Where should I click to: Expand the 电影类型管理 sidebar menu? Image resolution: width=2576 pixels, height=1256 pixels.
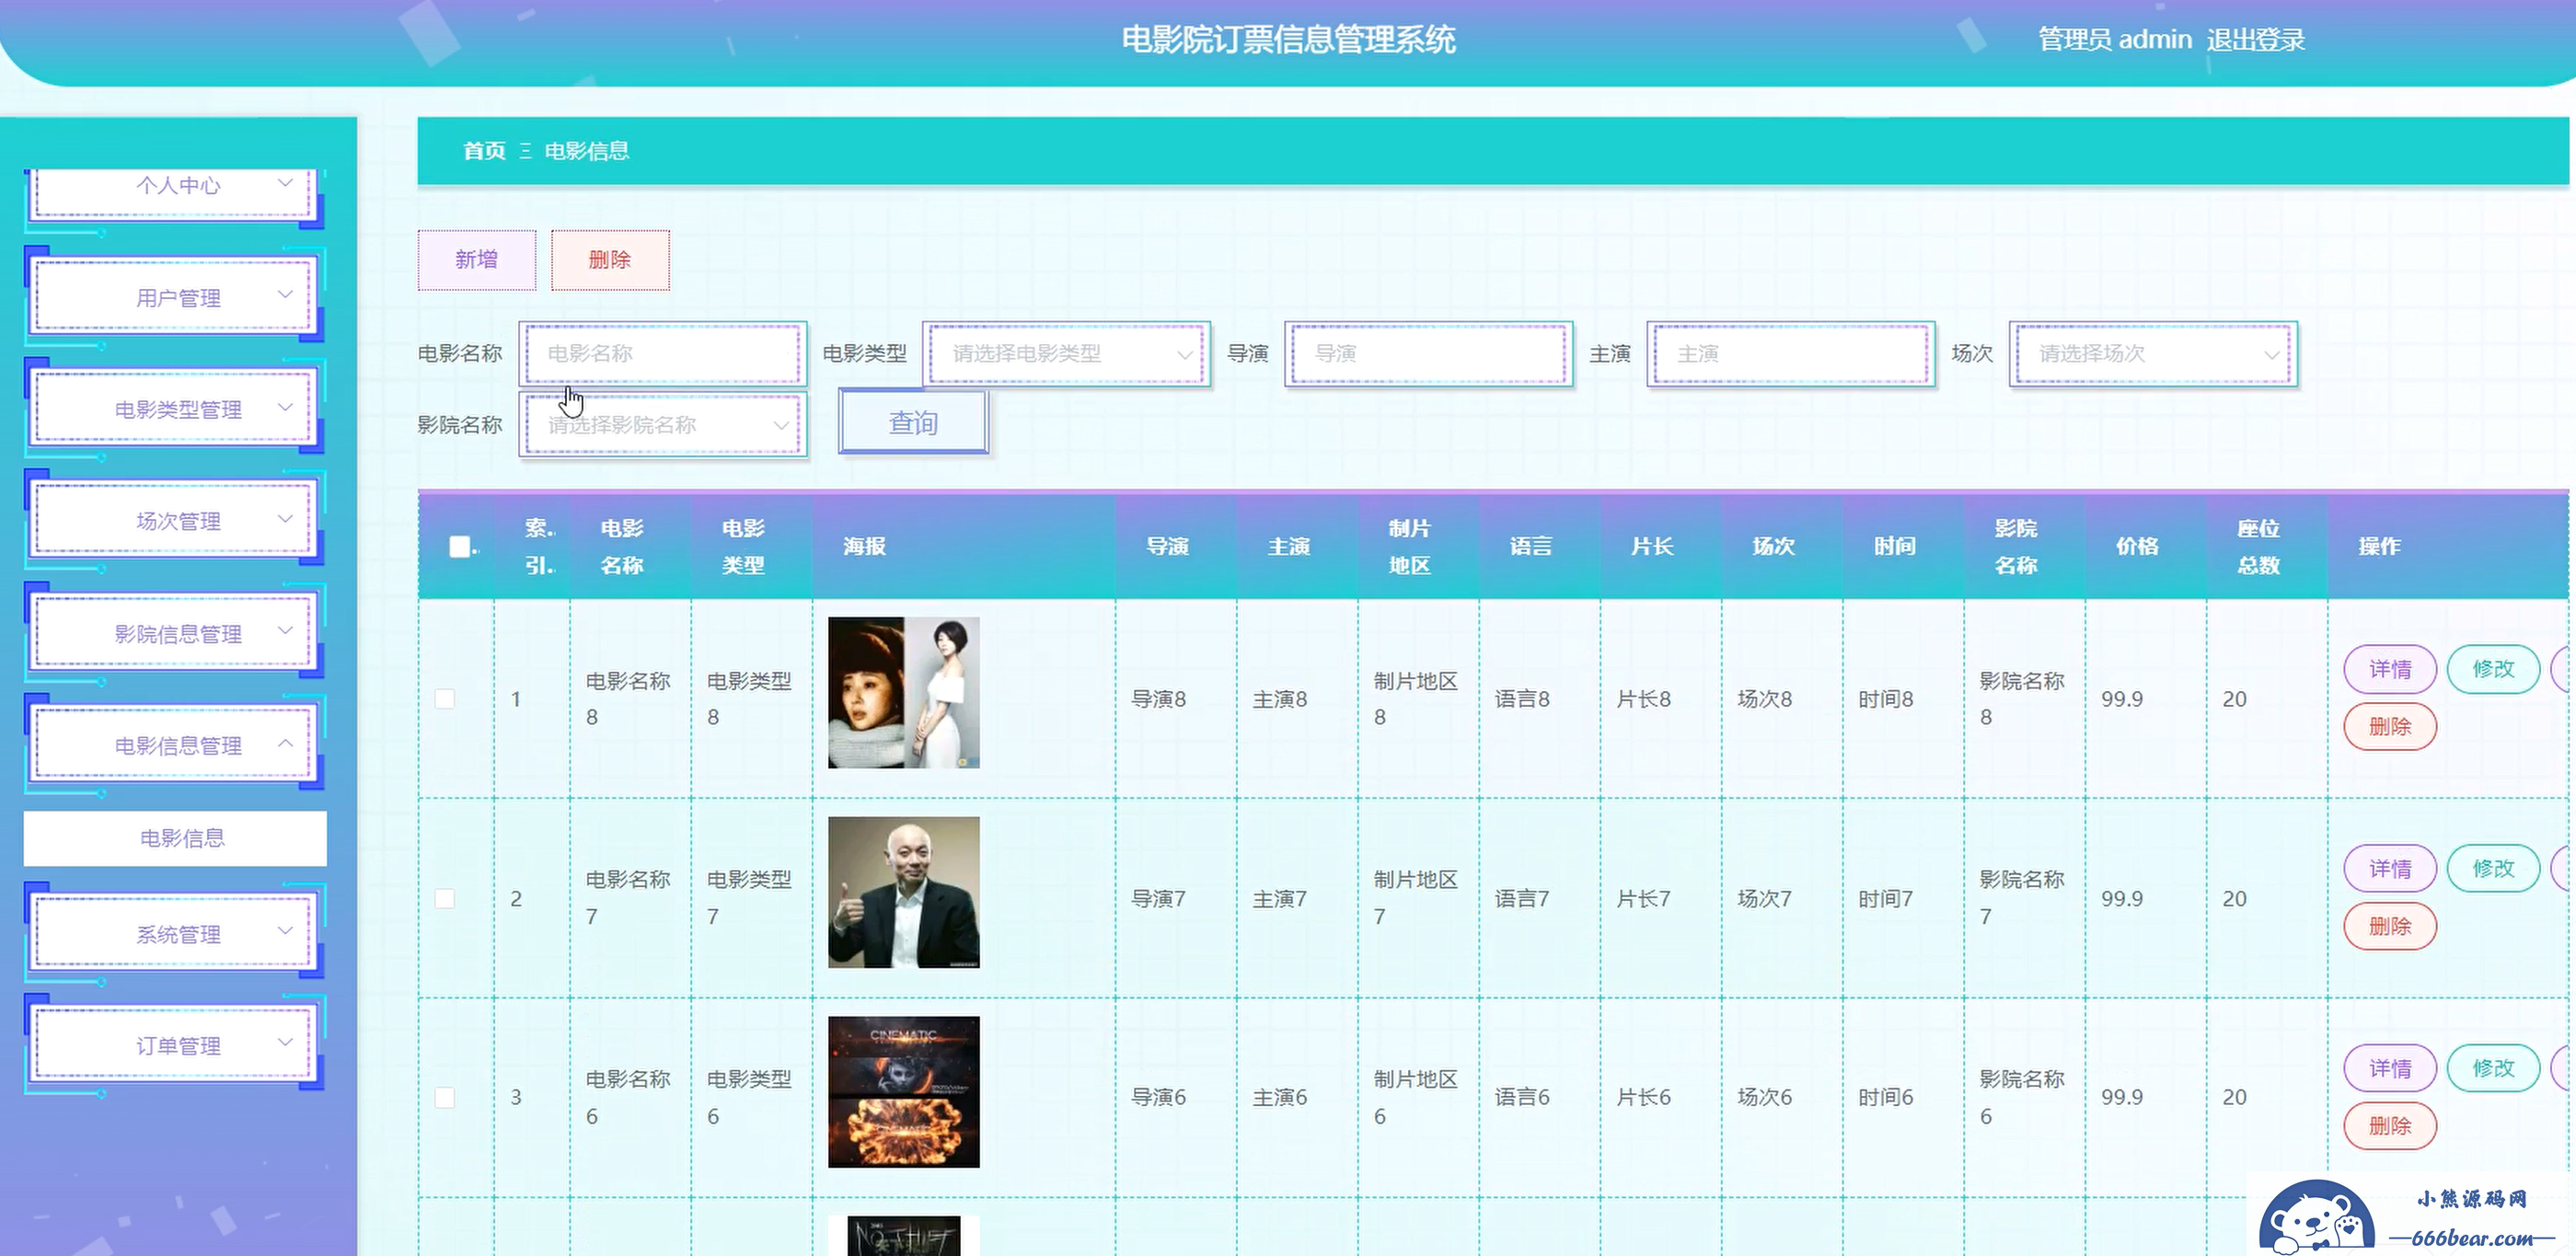pos(175,409)
